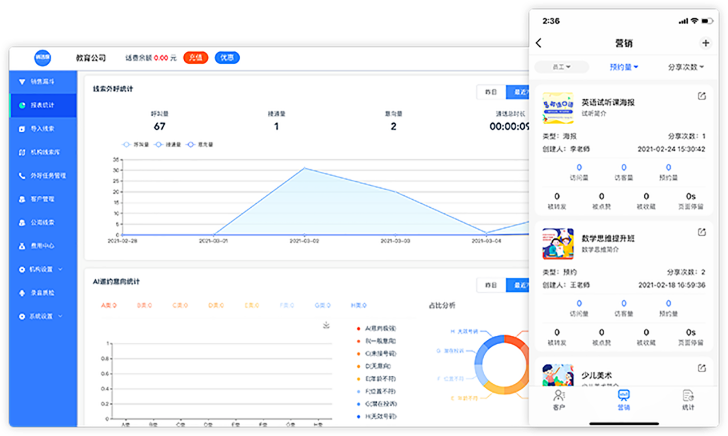Open the 数学思维提升班 card title
The height and width of the screenshot is (436, 728).
(x=608, y=238)
